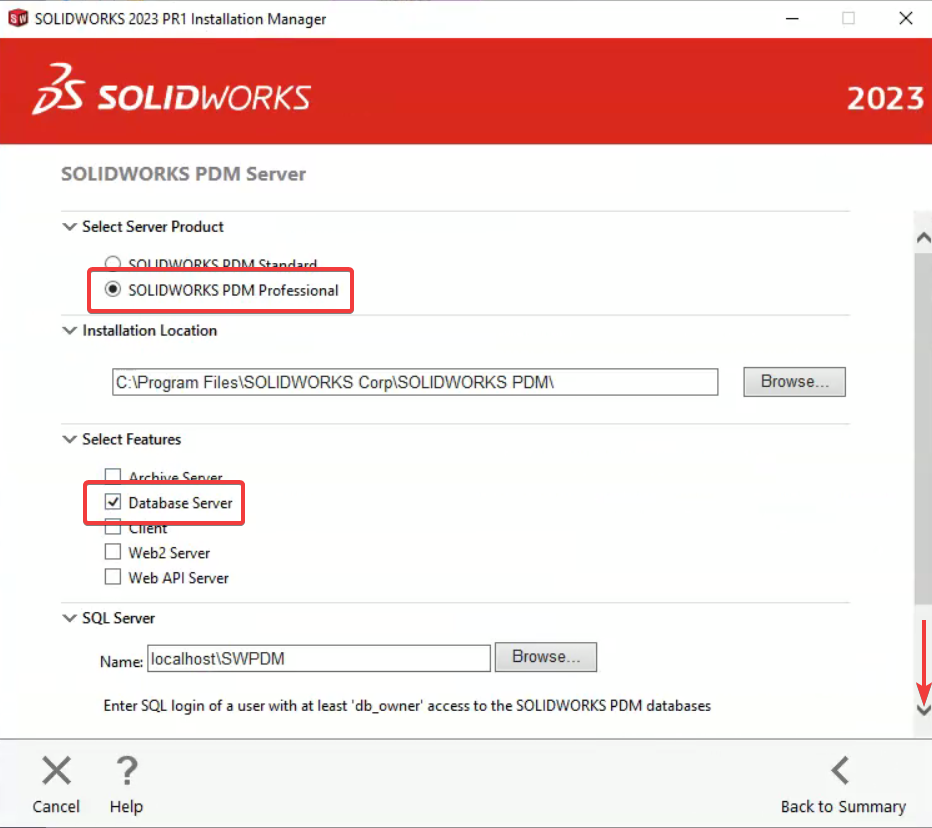
Task: Minimize the Installation Manager window
Action: click(792, 18)
